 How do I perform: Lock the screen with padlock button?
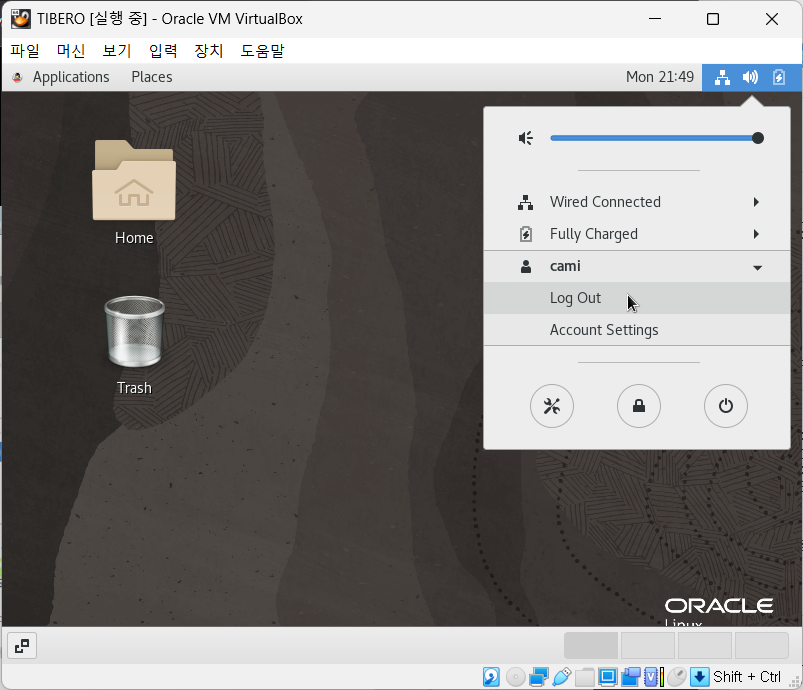click(x=639, y=406)
